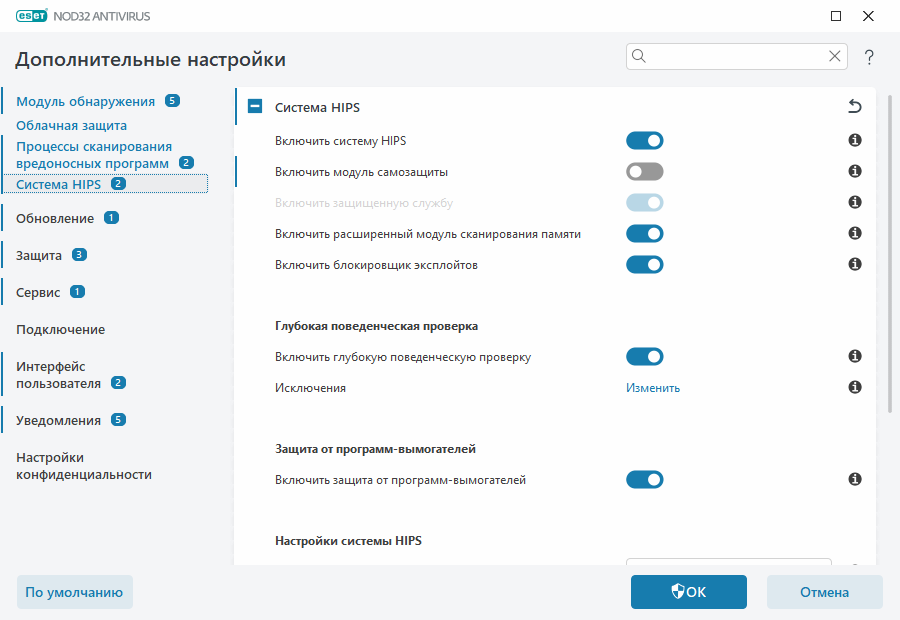Open info icon beside Исключения row

coord(855,387)
